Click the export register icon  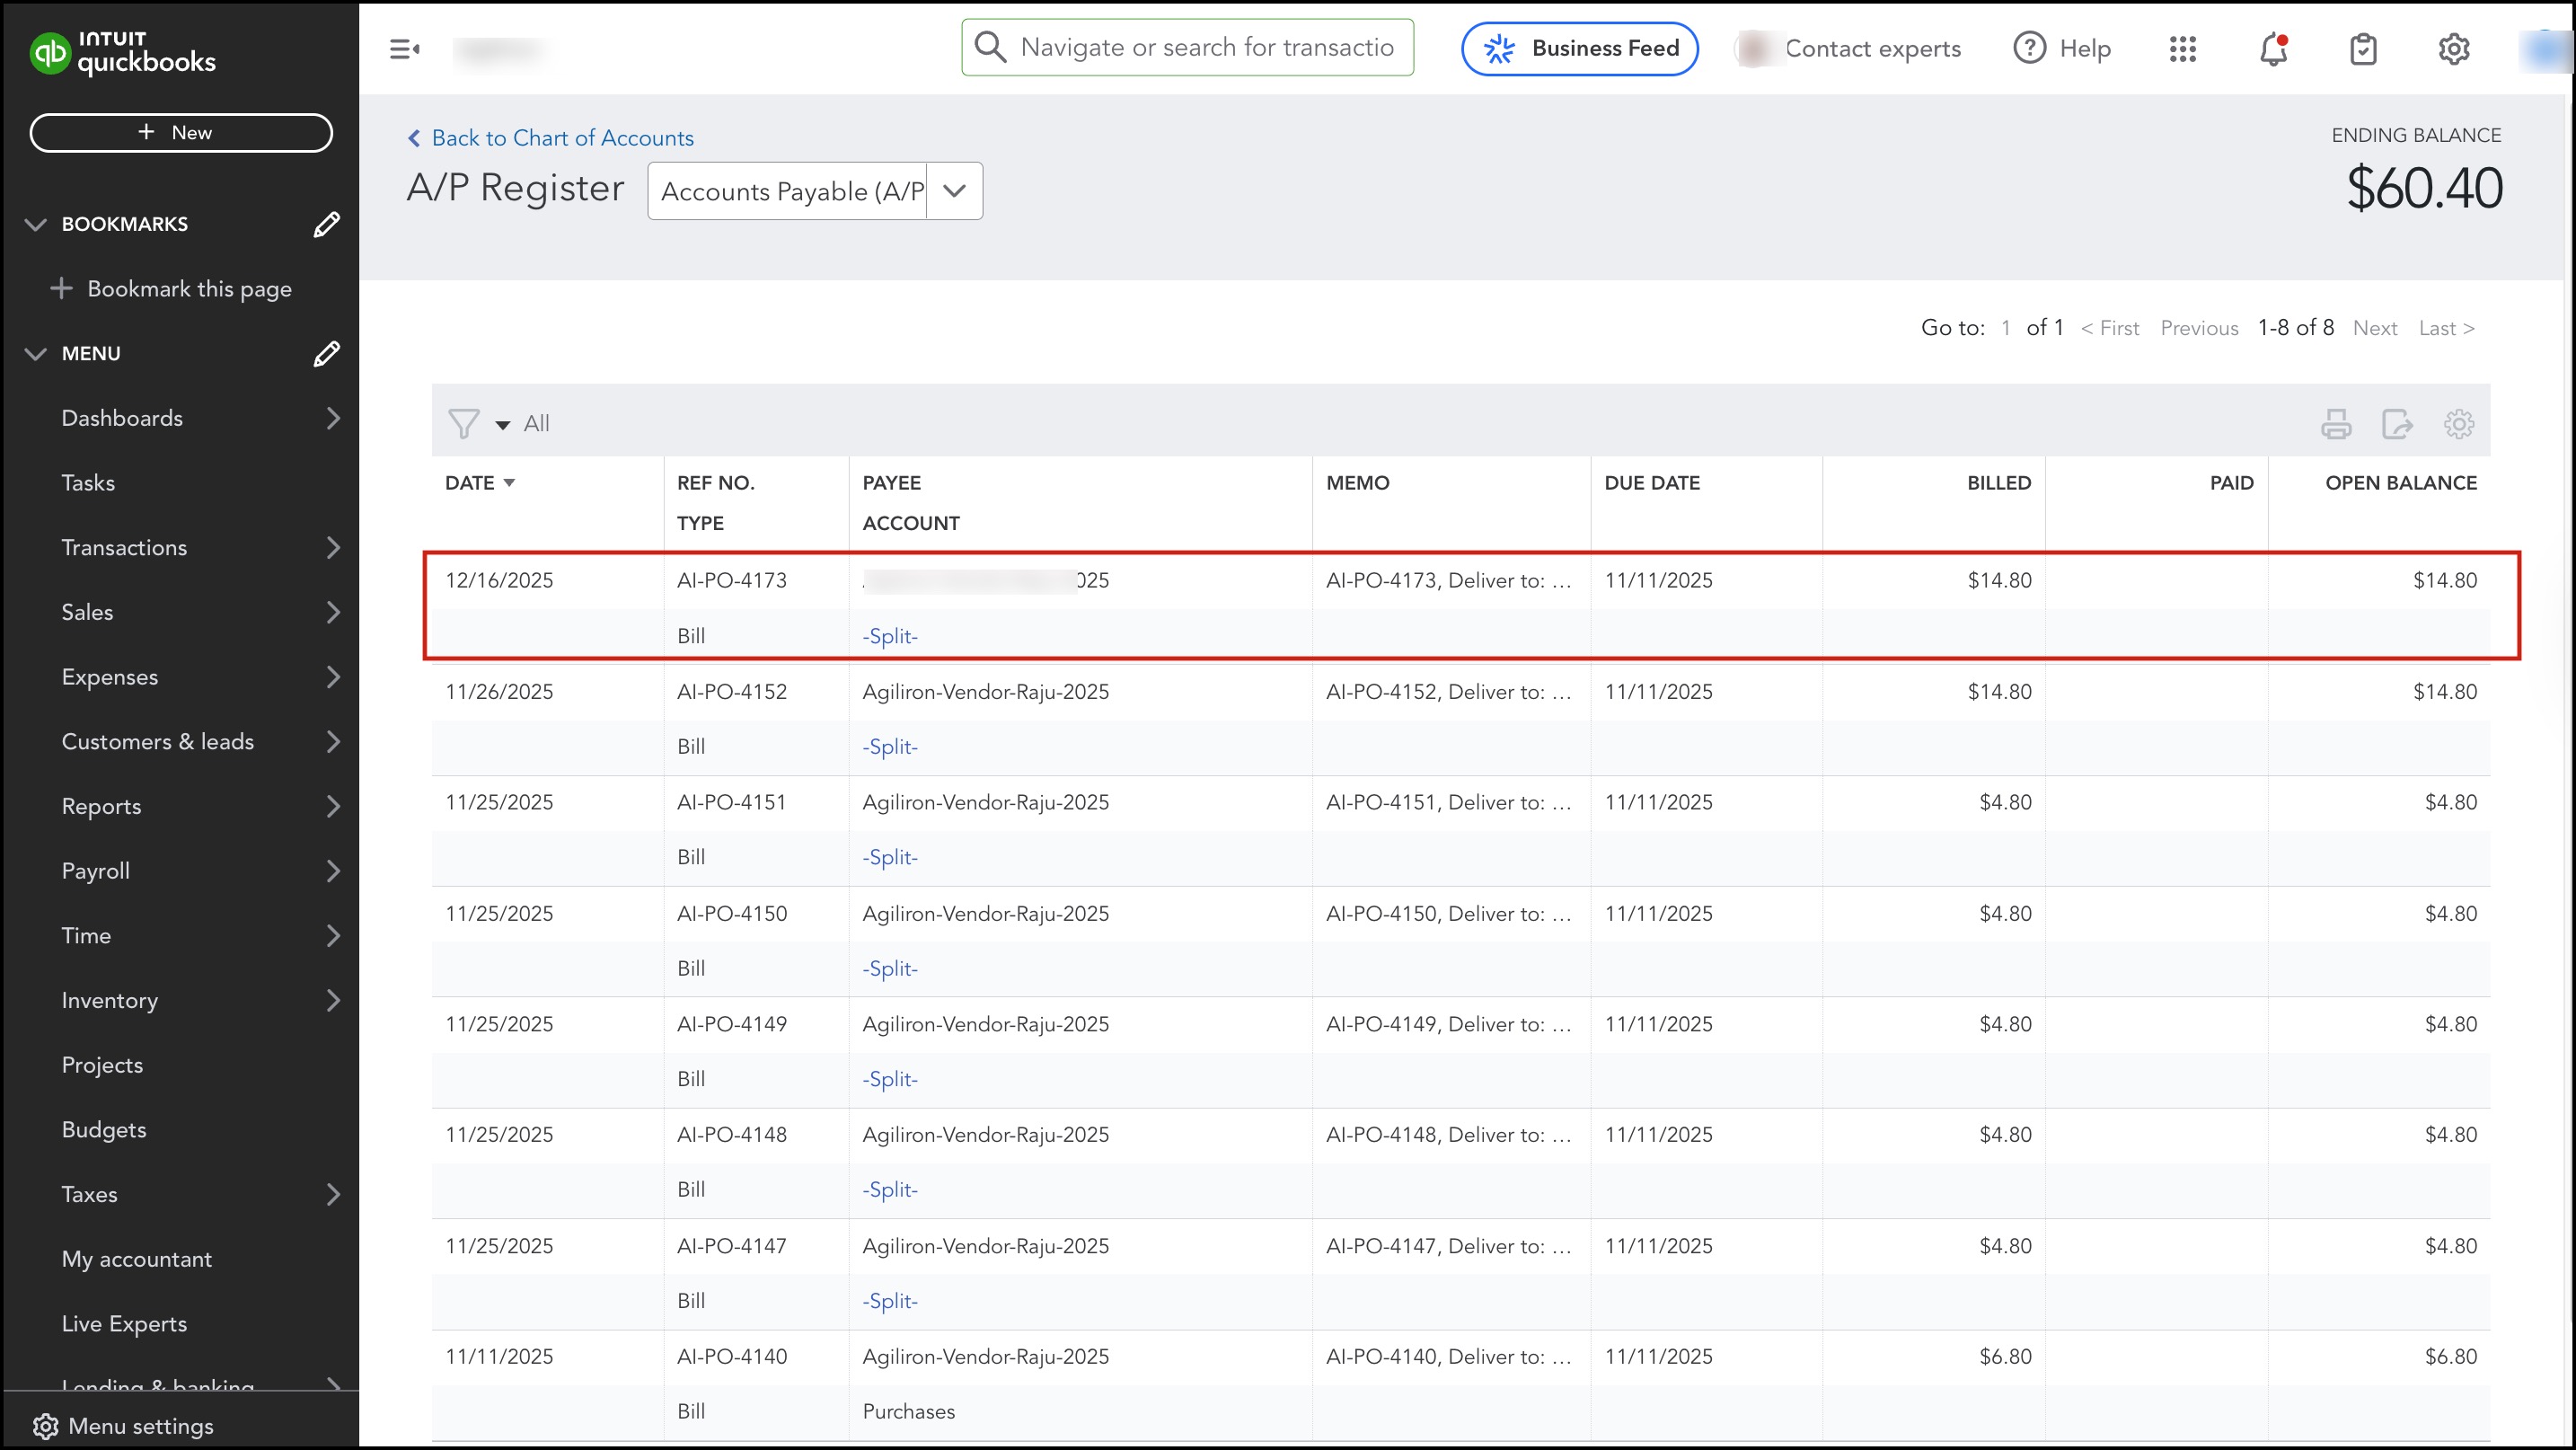[x=2397, y=424]
